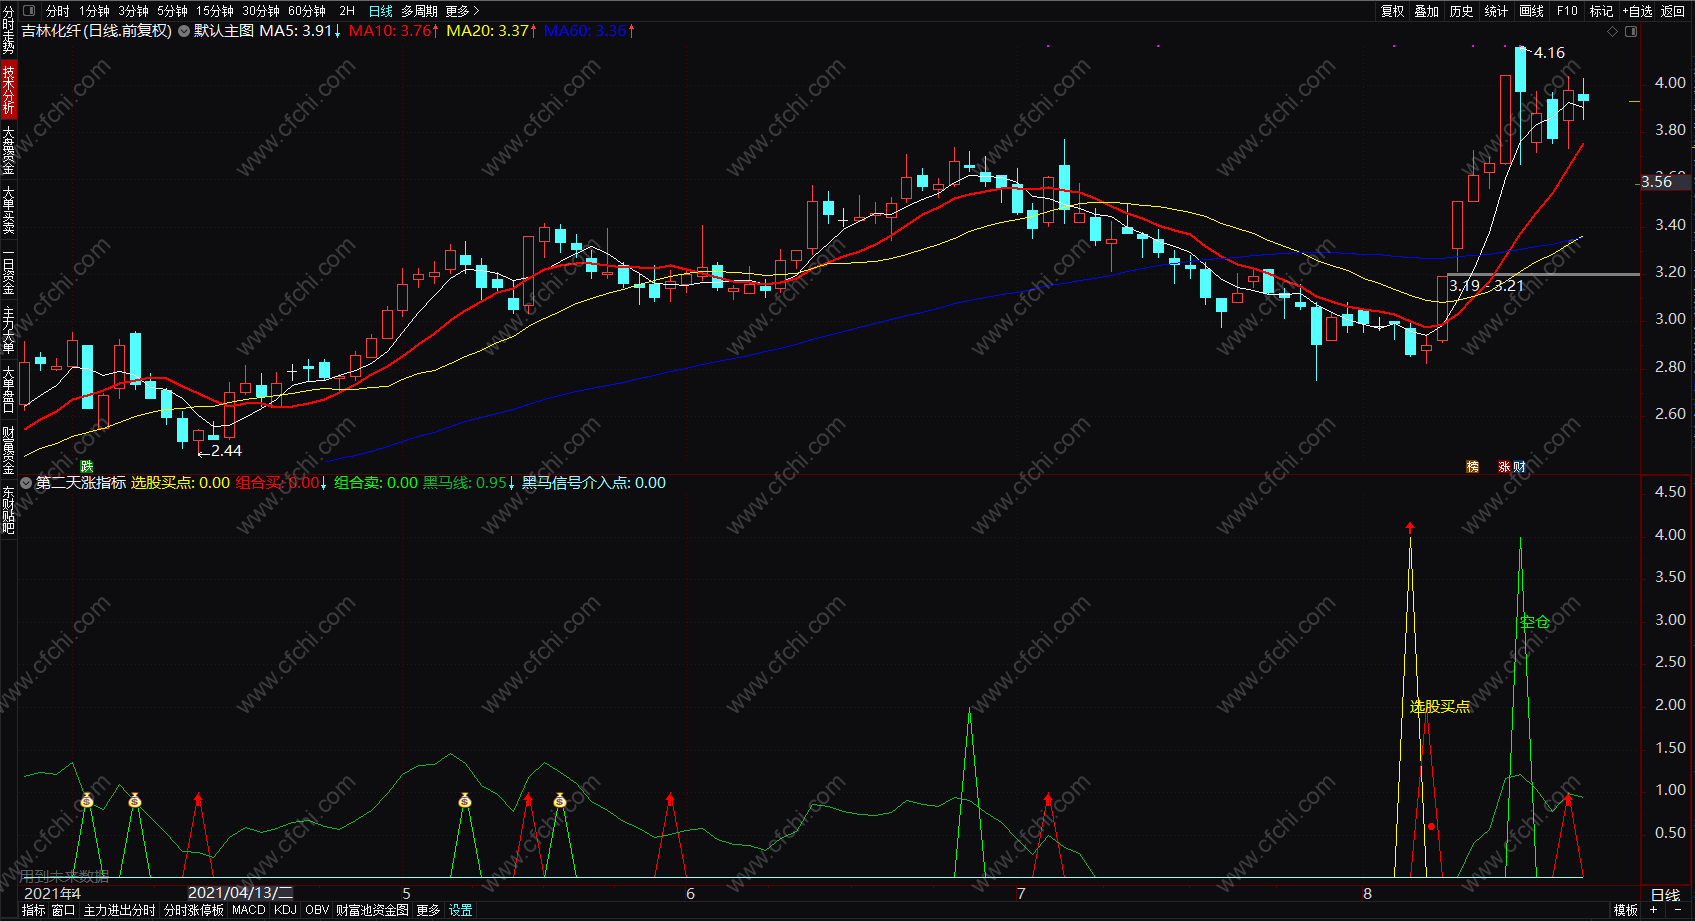
Task: Switch to 30分钟 period
Action: point(261,11)
